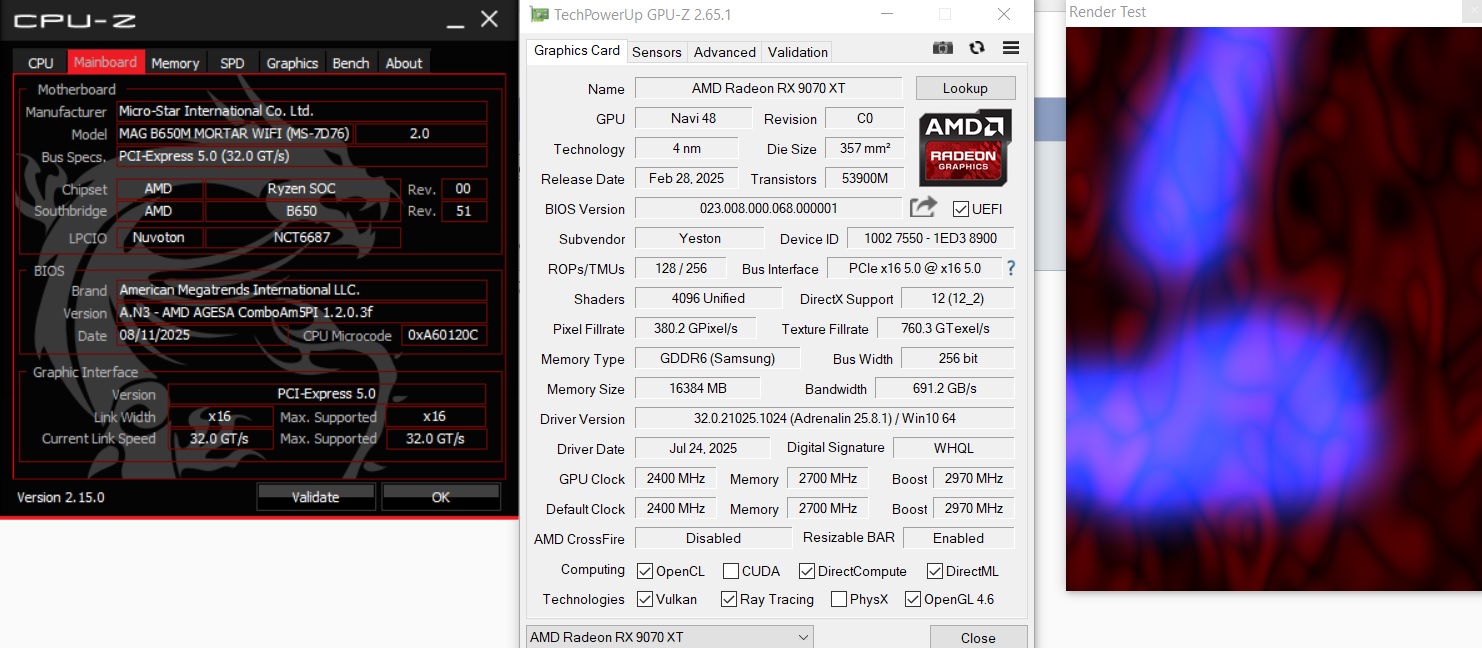Click the Device ID value 1002 7550 - 1ED3 8900
Viewport: 1482px width, 648px height.
coord(930,238)
